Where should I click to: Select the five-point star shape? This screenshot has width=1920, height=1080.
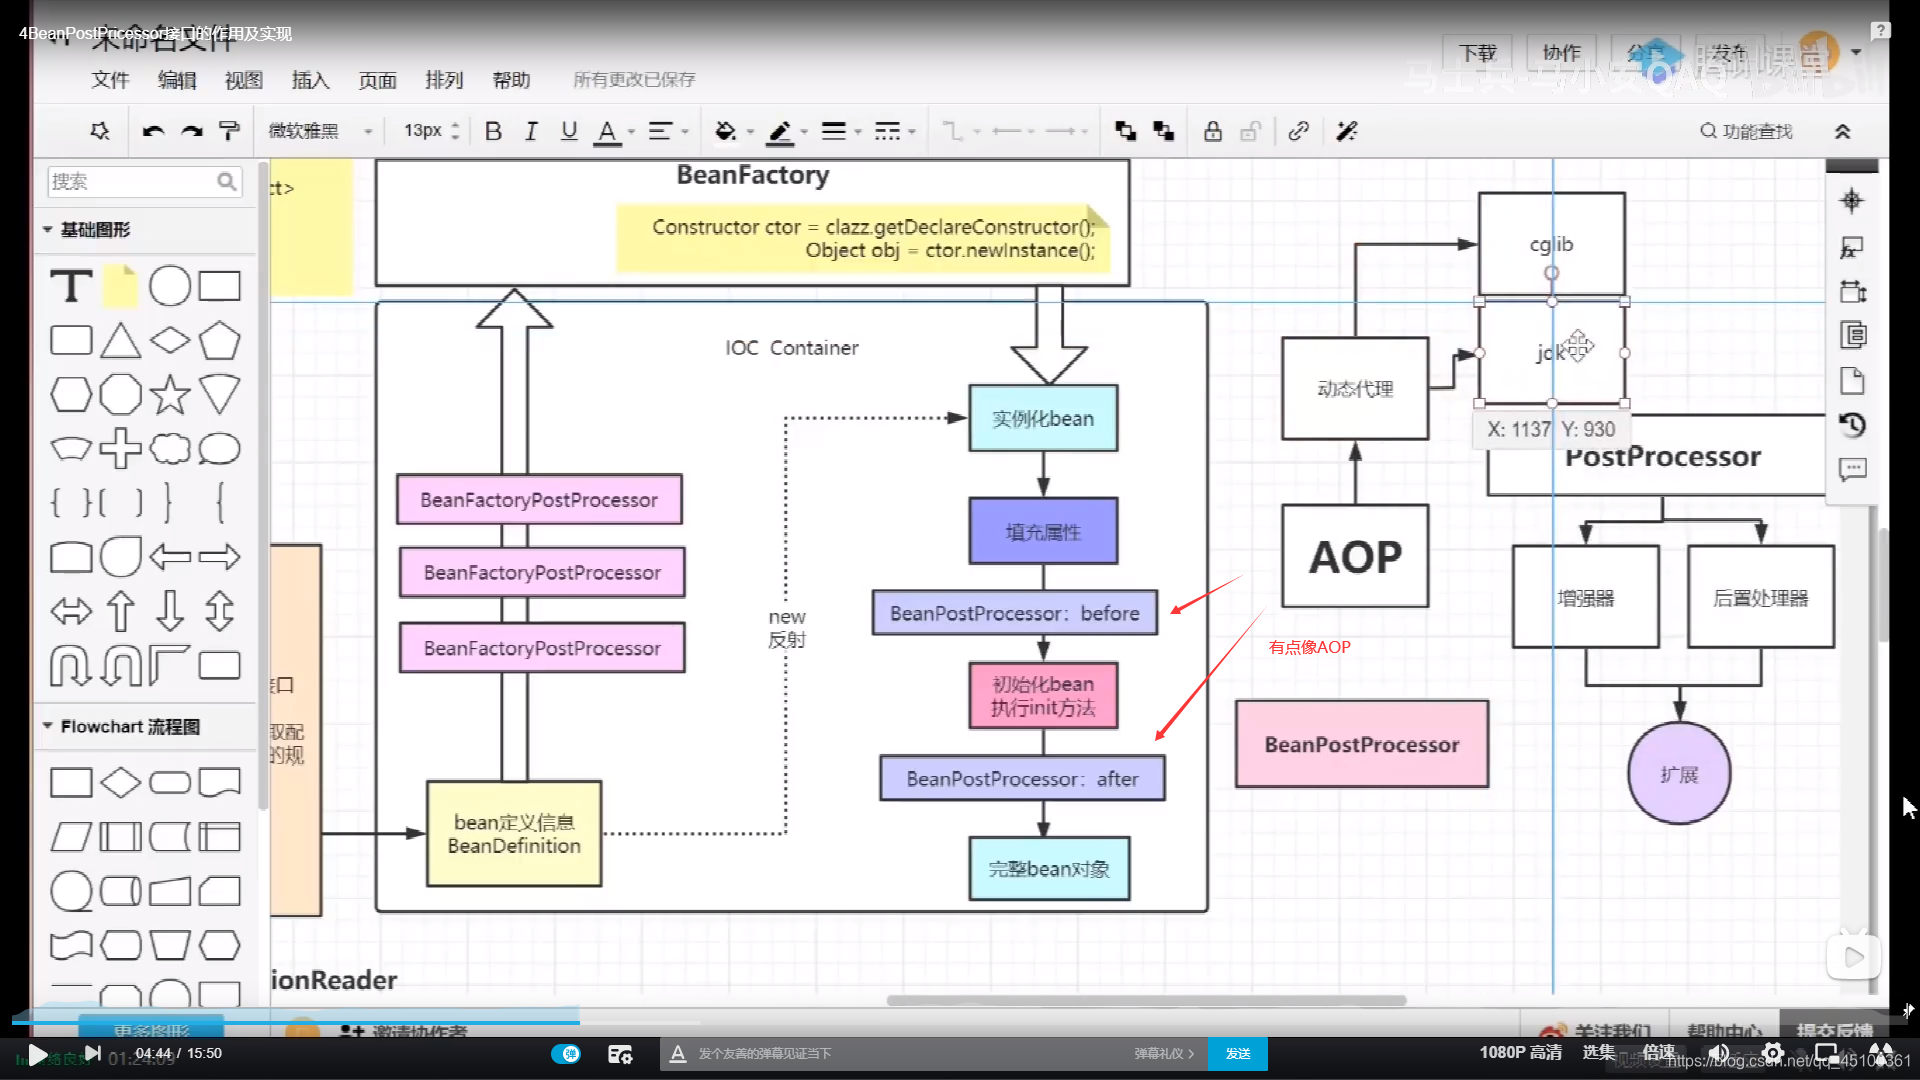(x=170, y=394)
